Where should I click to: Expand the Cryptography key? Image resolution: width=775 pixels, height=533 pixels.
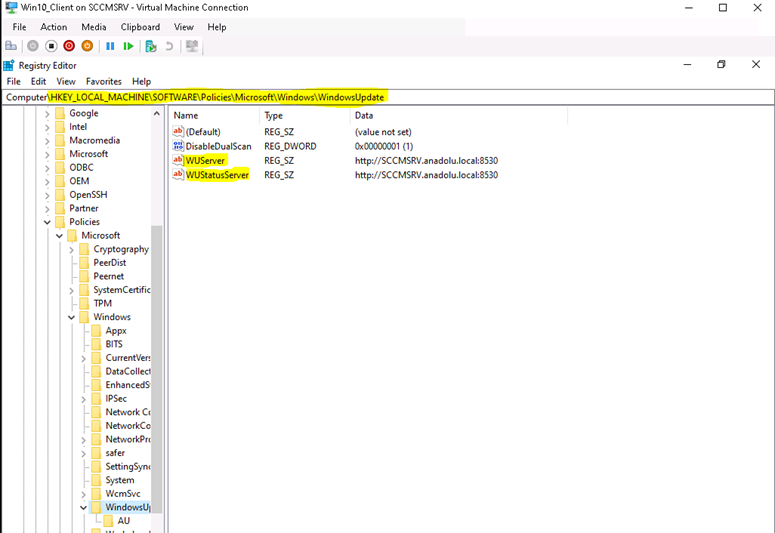(71, 250)
